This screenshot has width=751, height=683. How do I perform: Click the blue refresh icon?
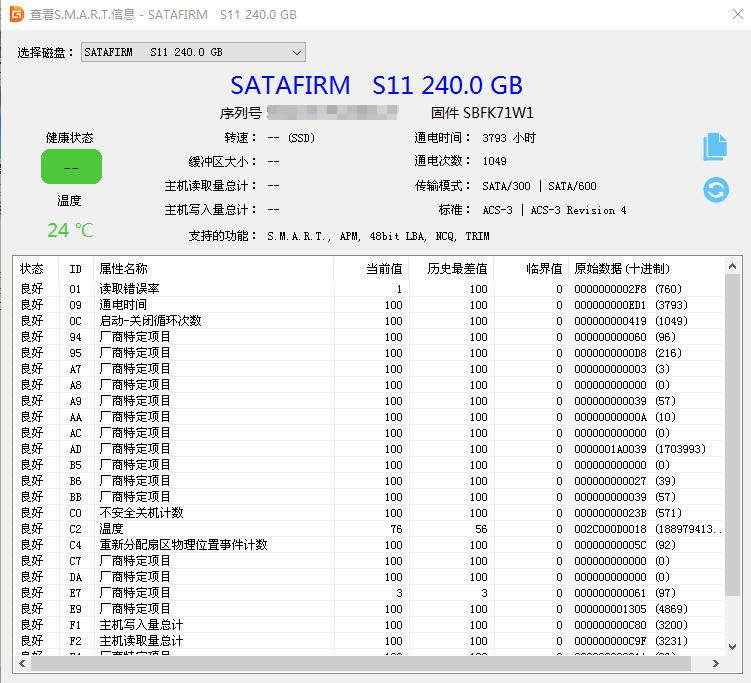tap(716, 190)
